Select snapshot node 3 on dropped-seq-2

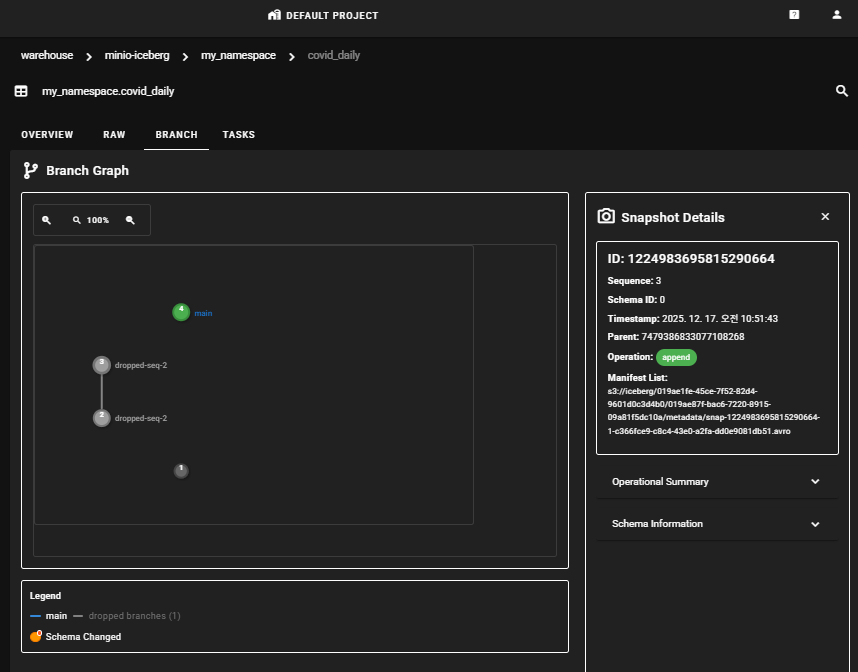coord(101,365)
